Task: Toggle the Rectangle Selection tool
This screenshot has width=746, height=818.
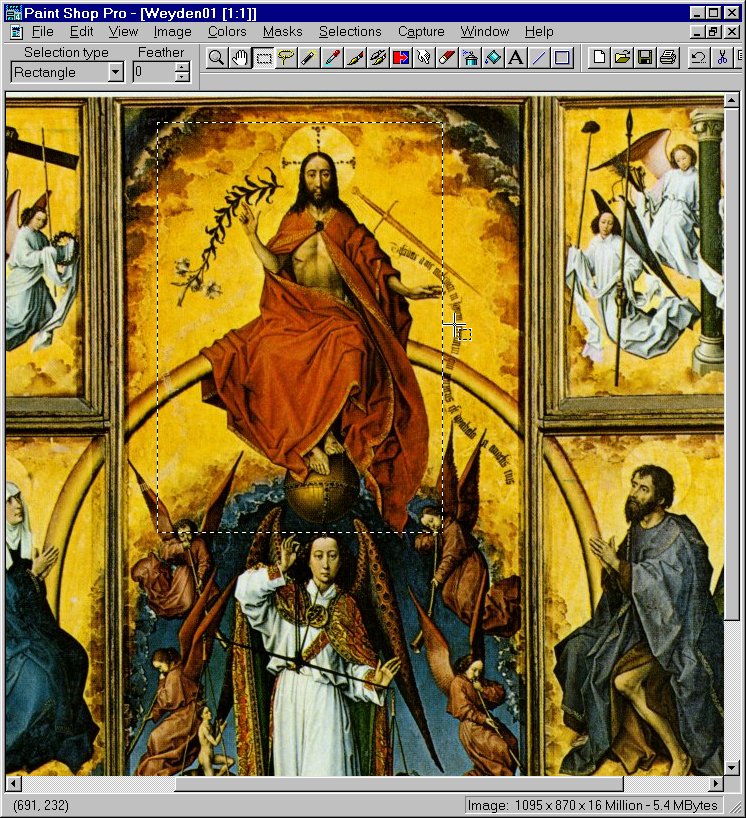Action: 263,58
